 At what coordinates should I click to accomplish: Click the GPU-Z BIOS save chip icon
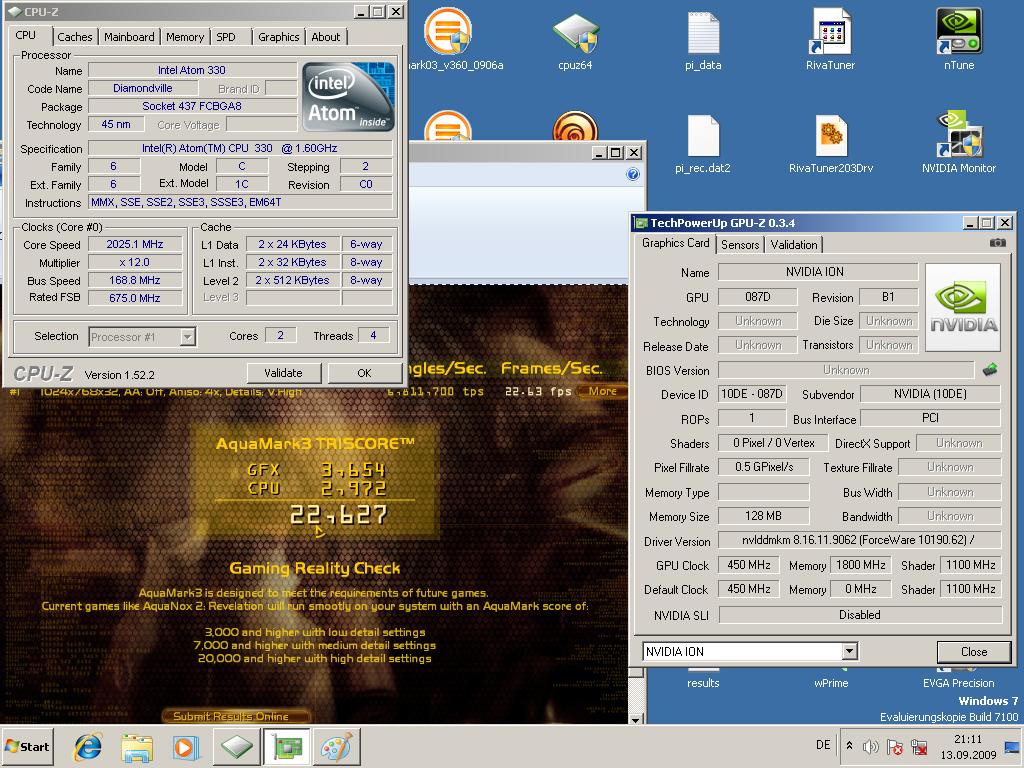(990, 370)
